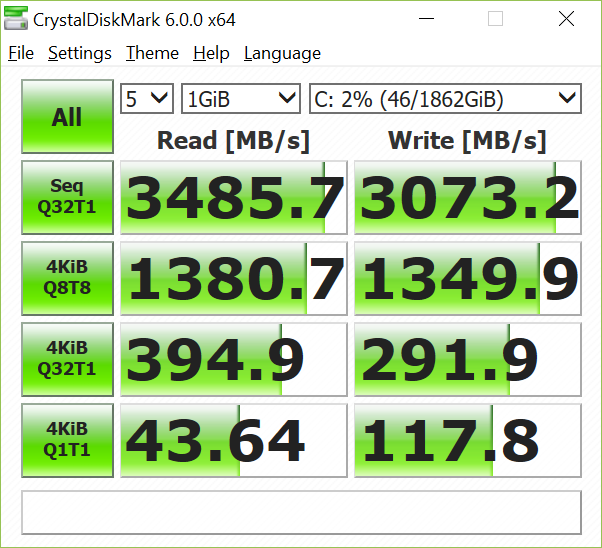Screen dimensions: 602x548
Task: Open the Help menu
Action: (x=211, y=53)
